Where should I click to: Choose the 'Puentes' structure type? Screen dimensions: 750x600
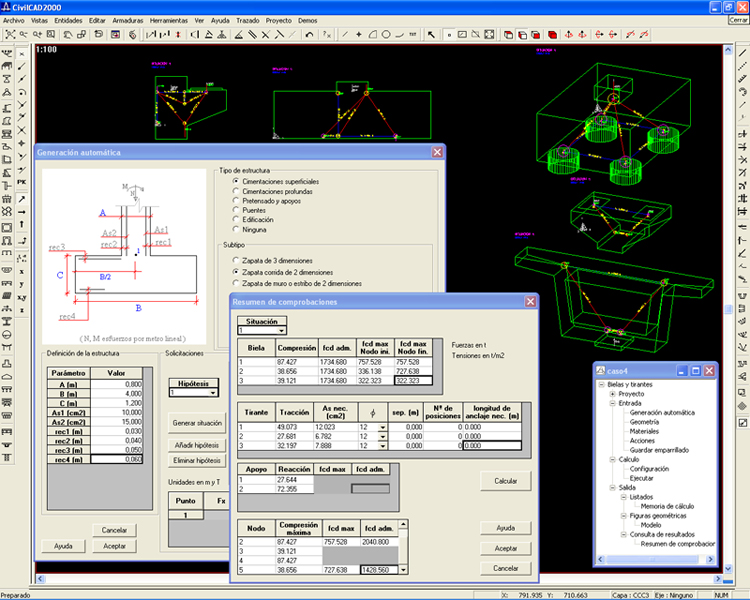click(234, 210)
